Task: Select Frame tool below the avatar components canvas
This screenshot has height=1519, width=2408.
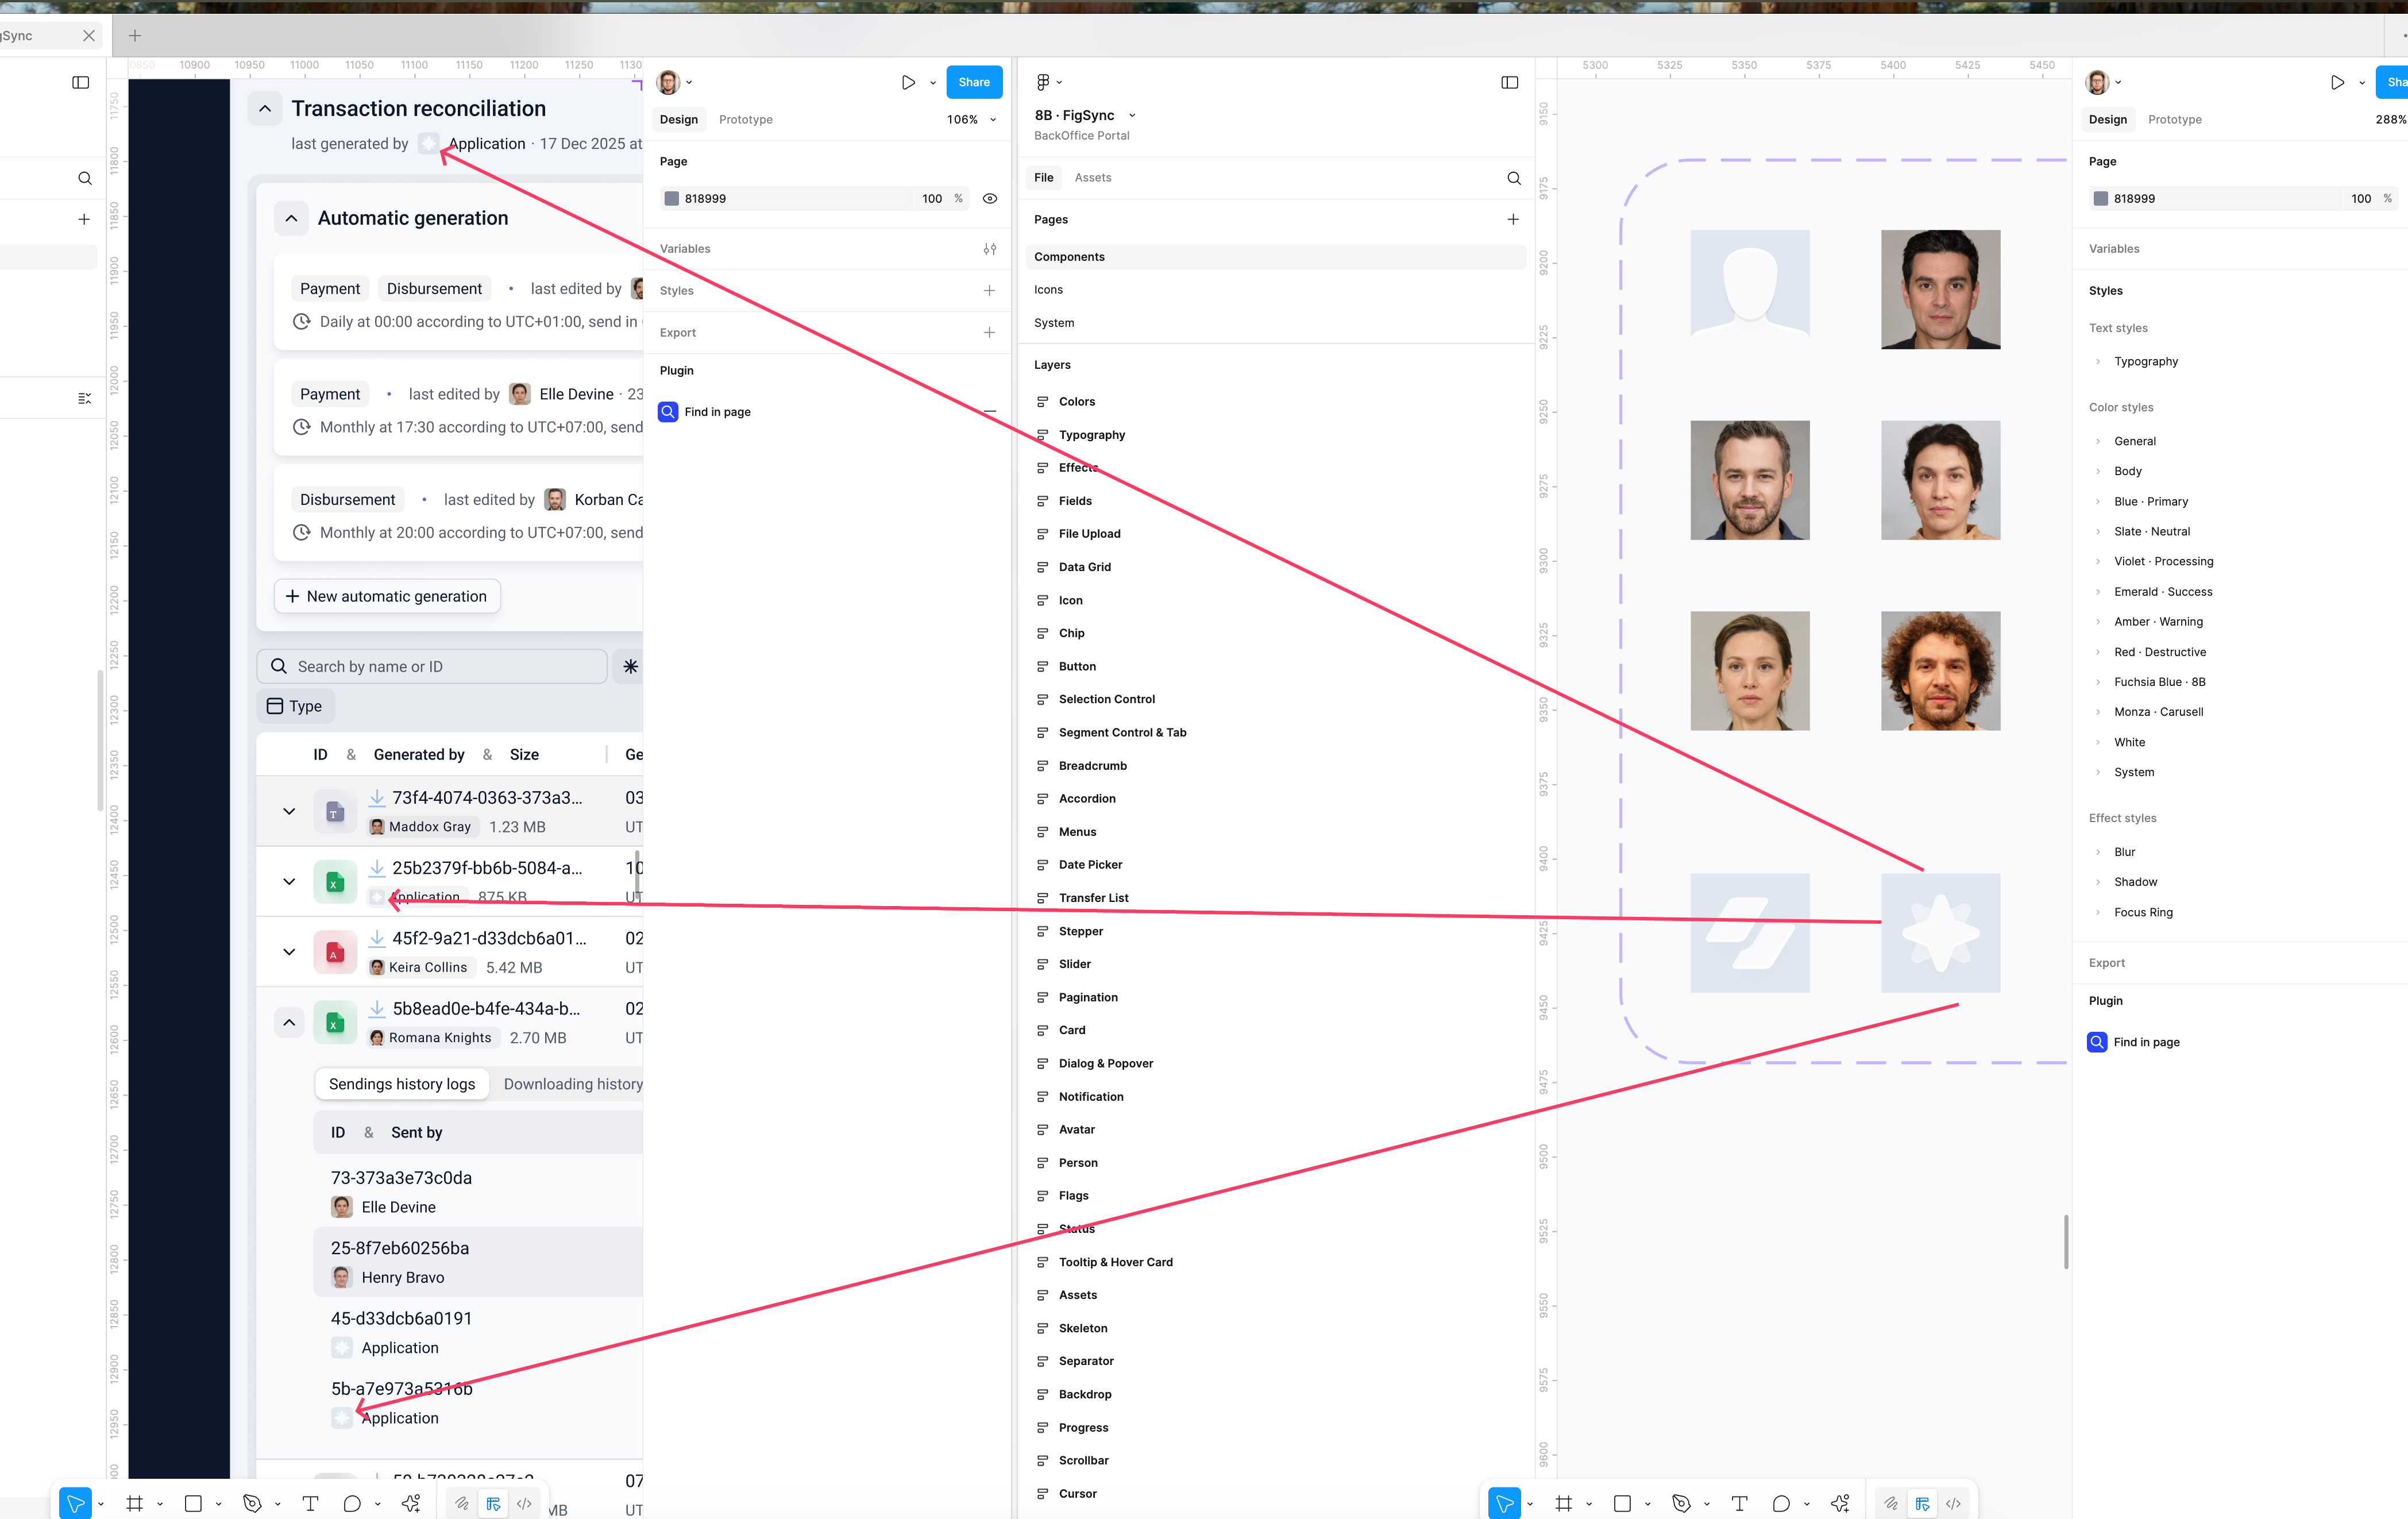Action: (1564, 1503)
